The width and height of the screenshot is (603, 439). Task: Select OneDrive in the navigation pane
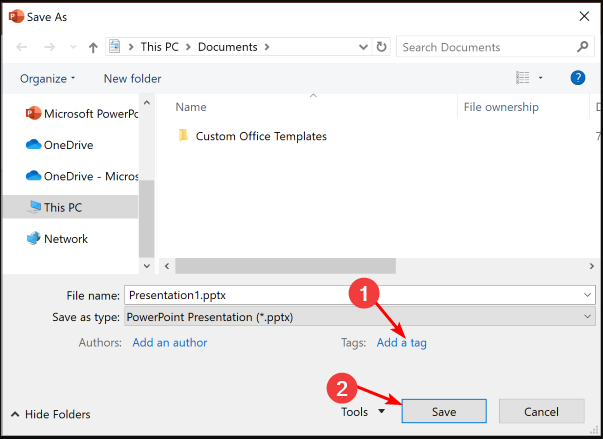click(68, 145)
